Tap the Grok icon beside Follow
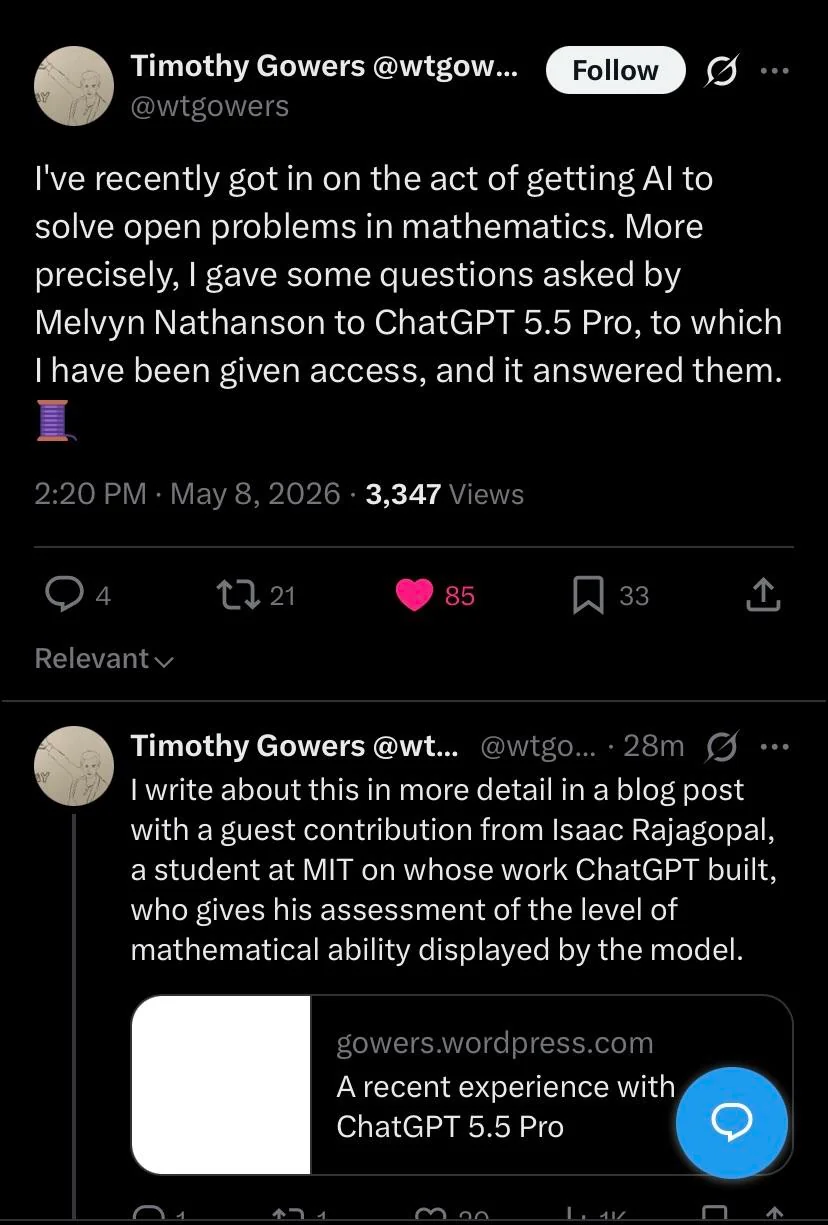This screenshot has width=828, height=1225. 722,71
